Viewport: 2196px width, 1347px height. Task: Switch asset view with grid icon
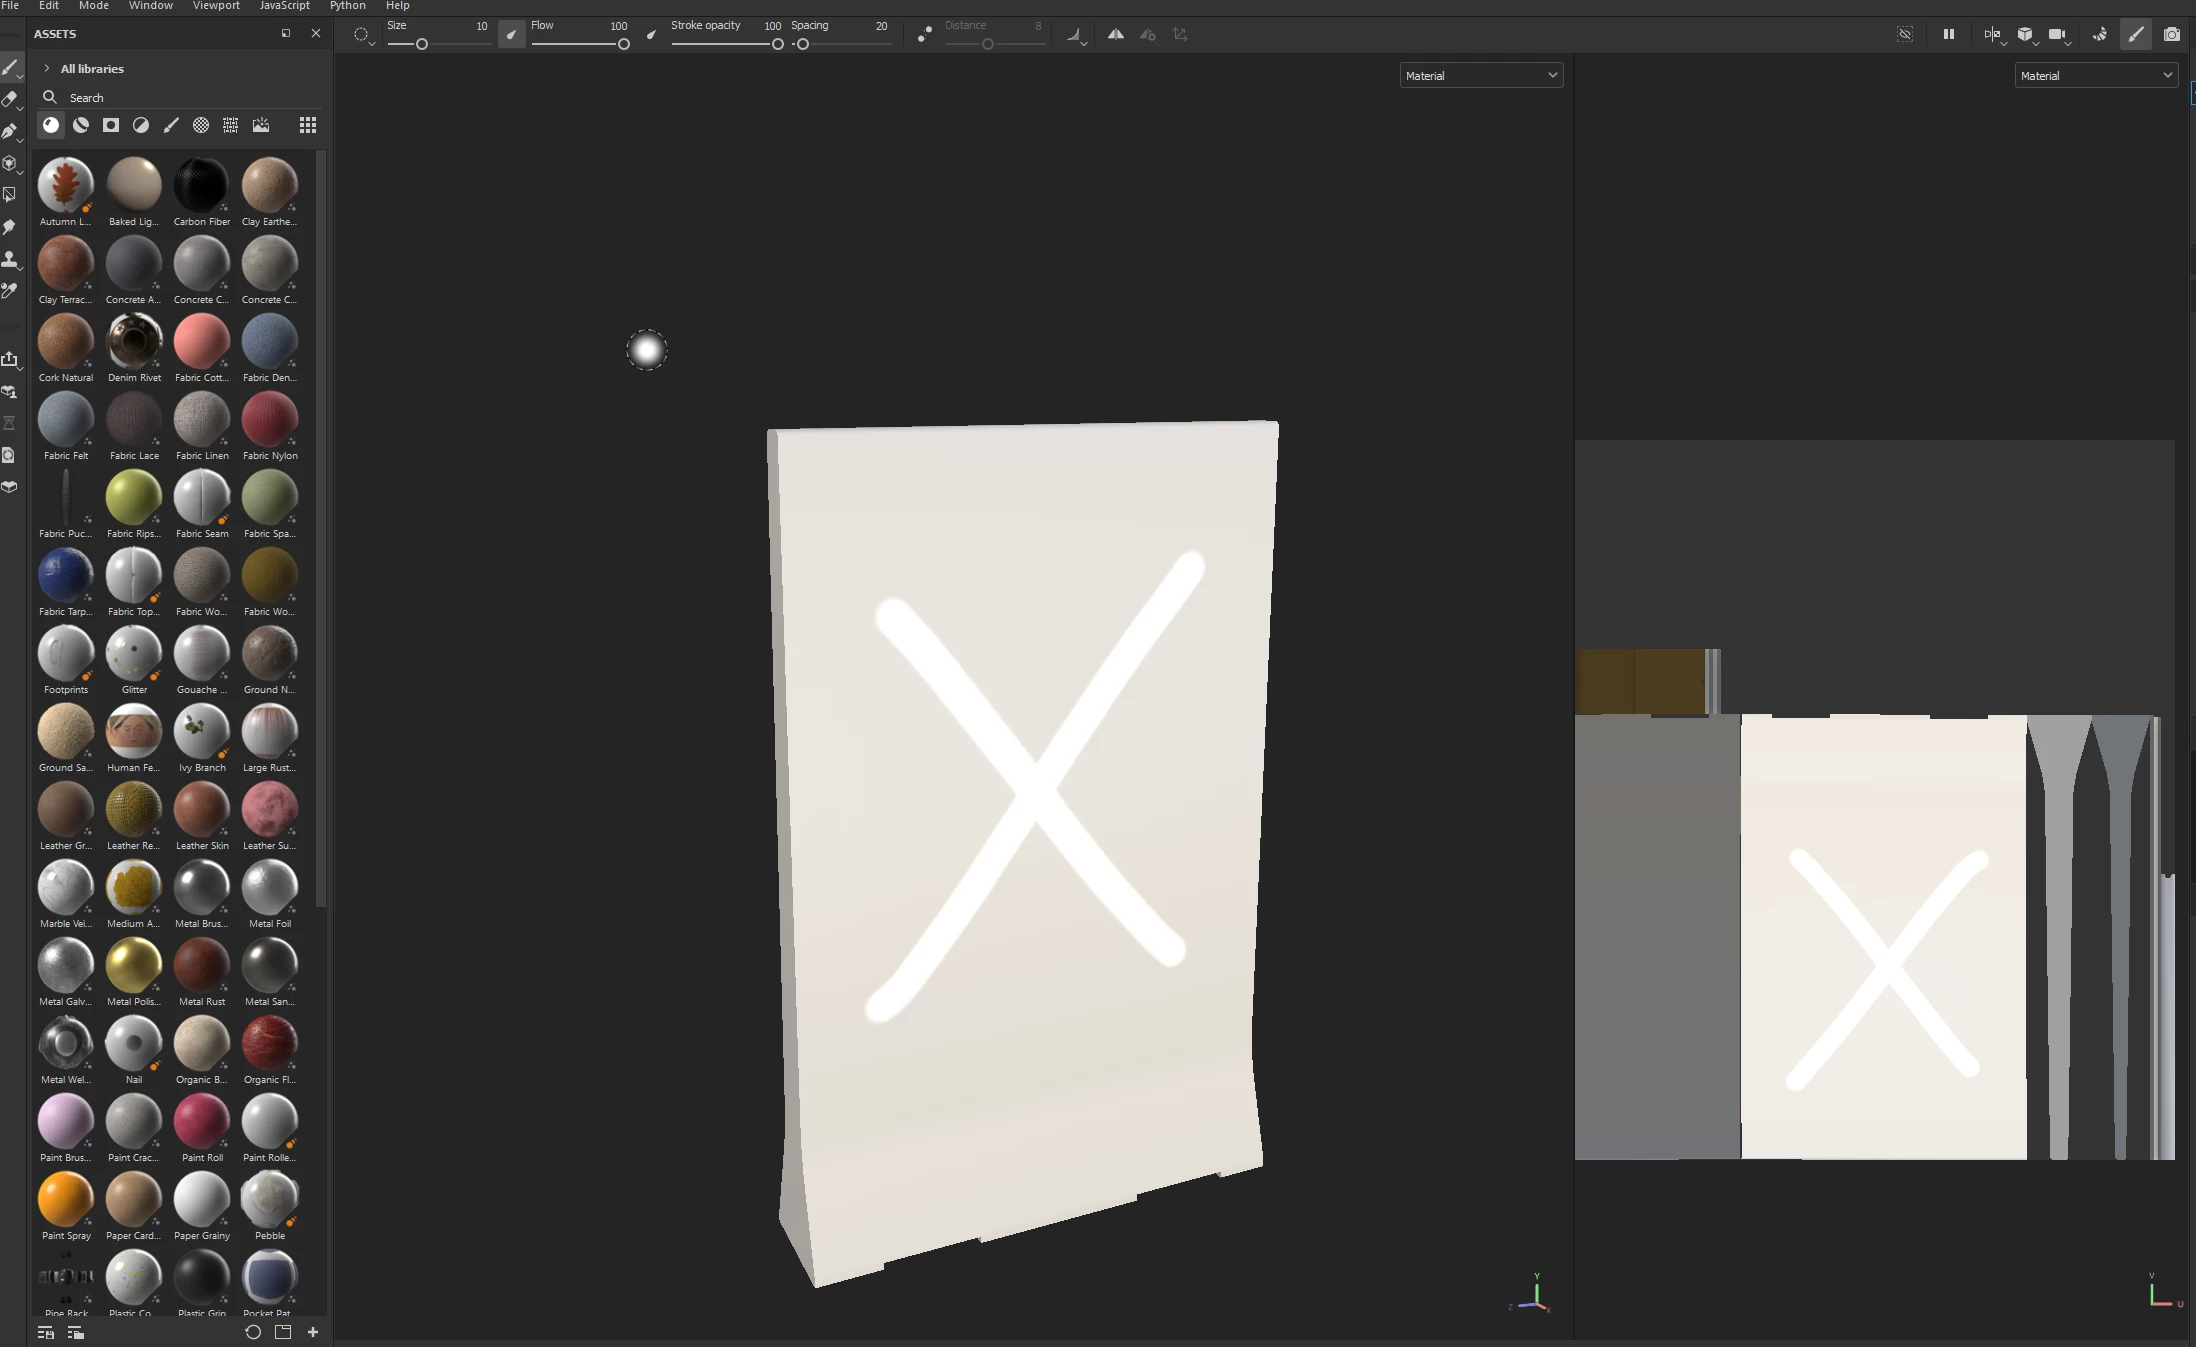tap(308, 125)
